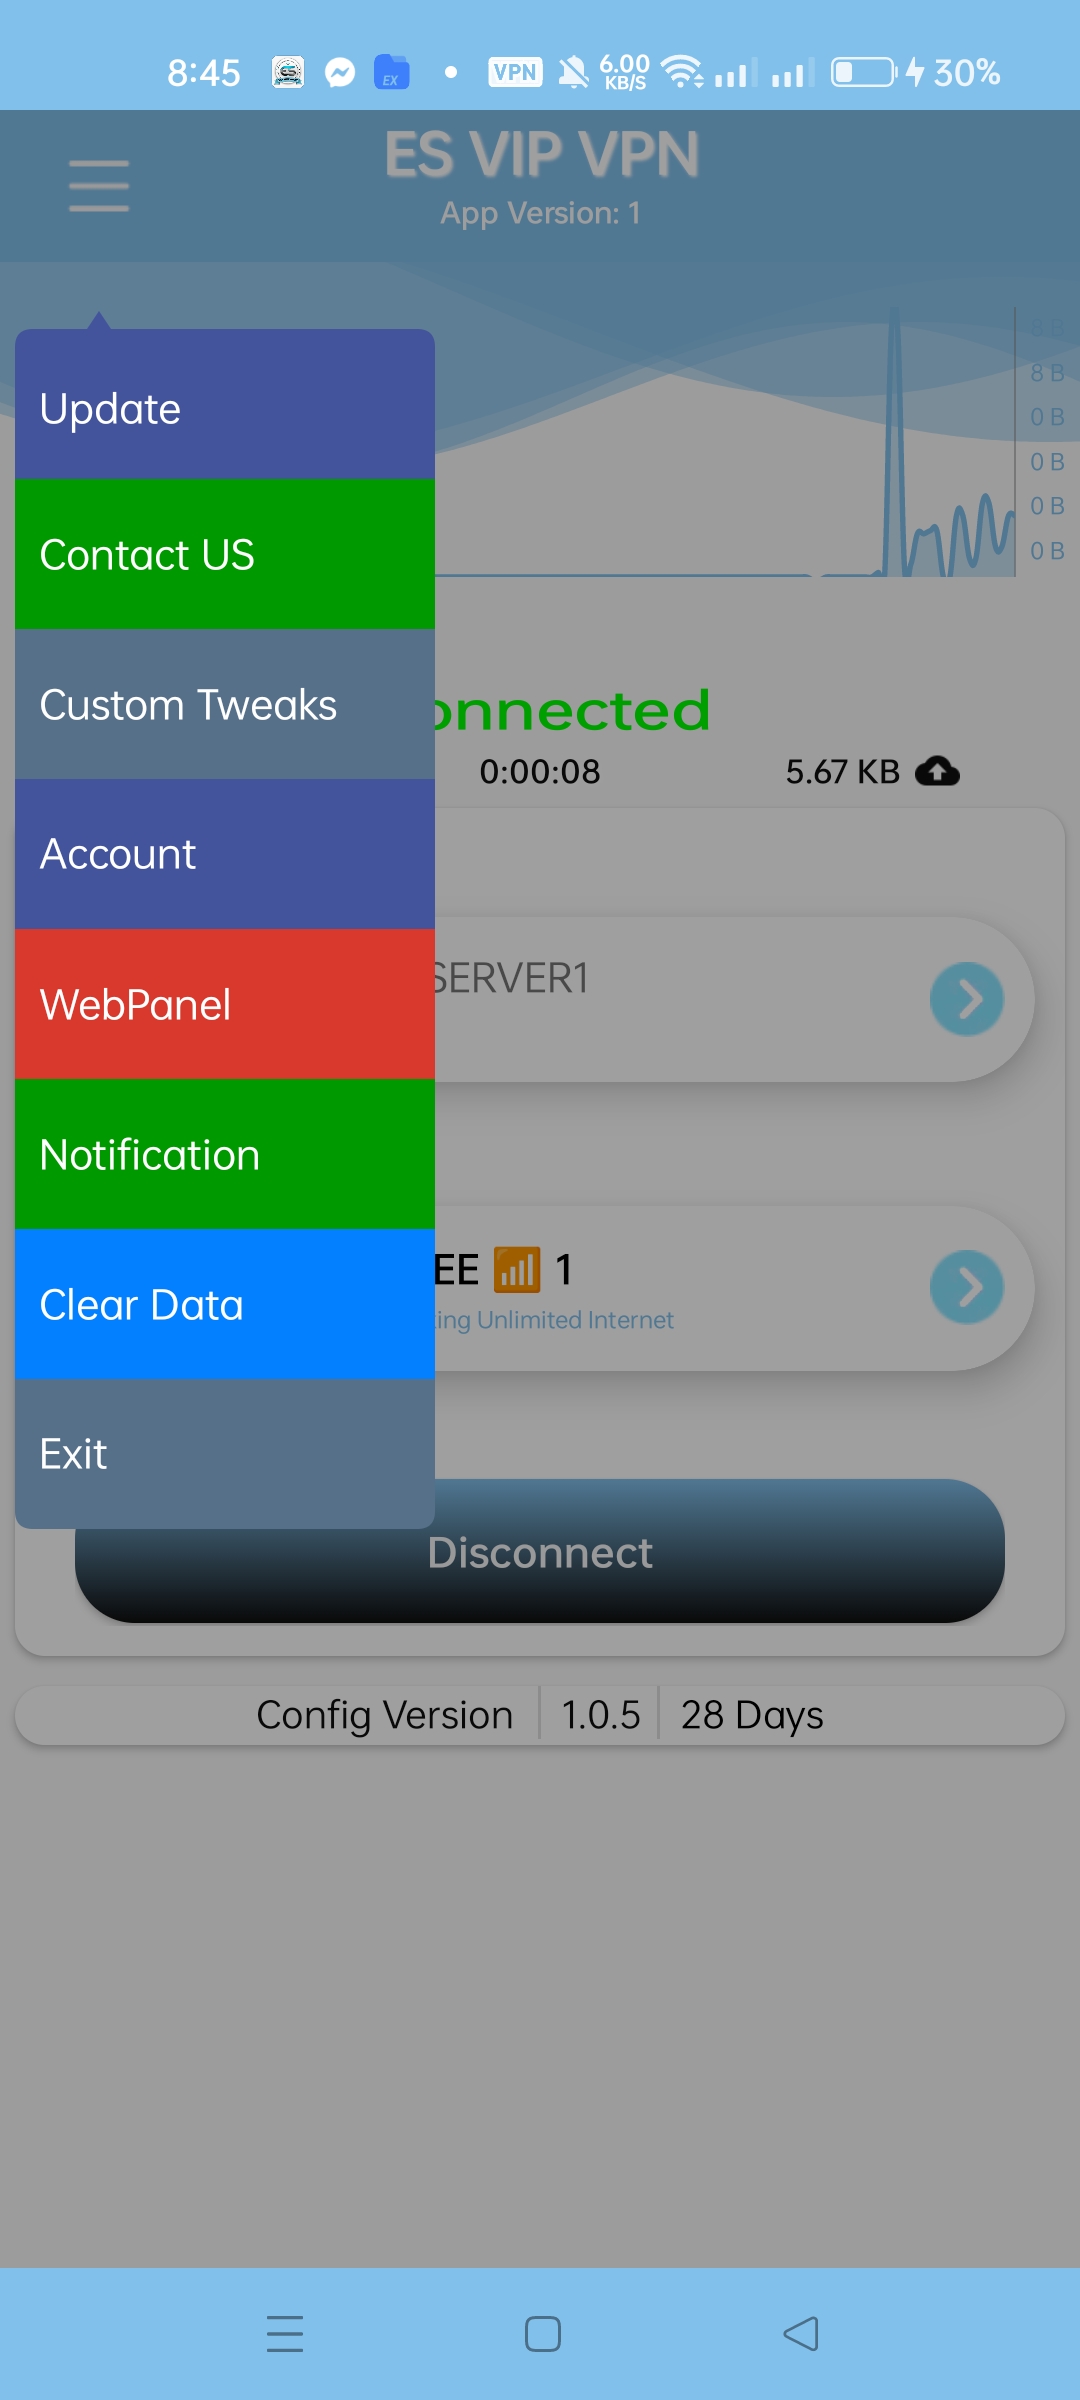Launch the WebPanel menu item
Screen dimensions: 1080x2400
(x=225, y=1004)
